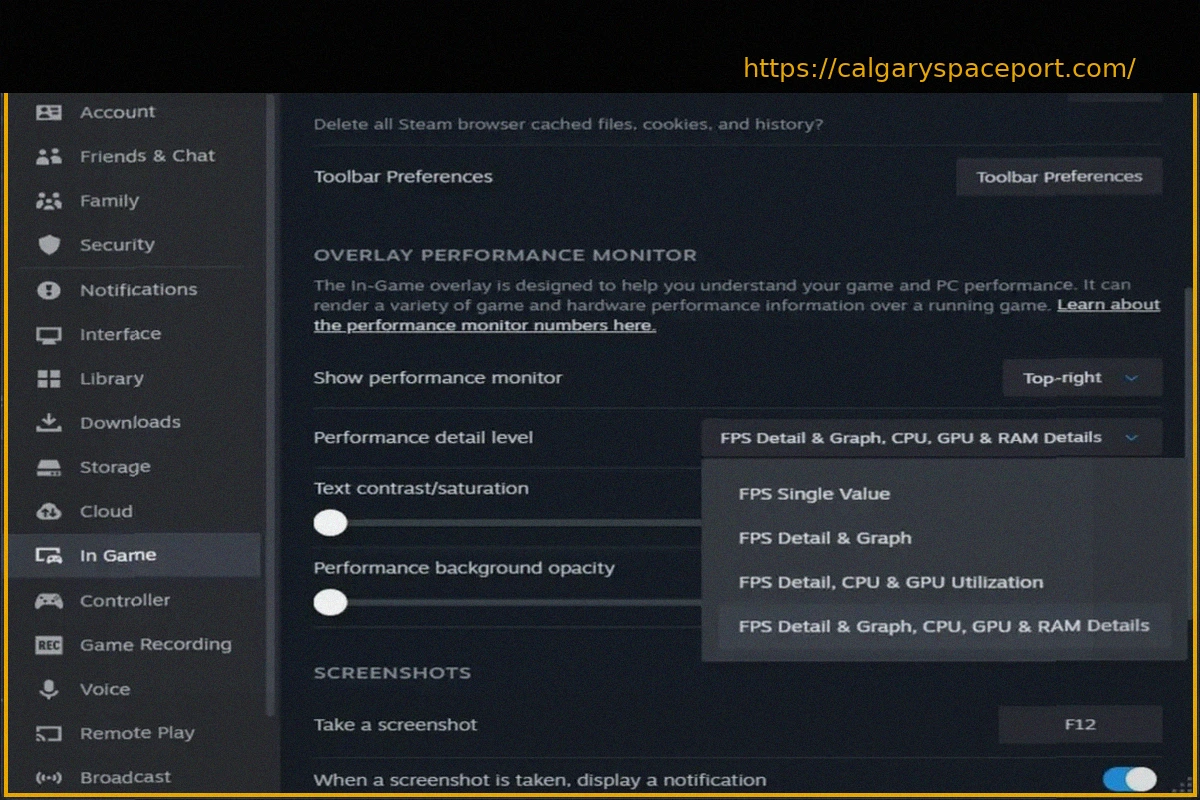Open Game Recording REC icon
This screenshot has width=1200, height=800.
(x=48, y=645)
